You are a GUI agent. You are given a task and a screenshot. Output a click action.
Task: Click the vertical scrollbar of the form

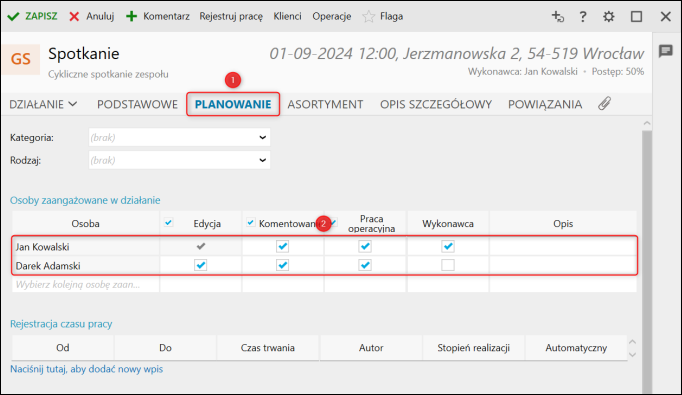[x=647, y=261]
